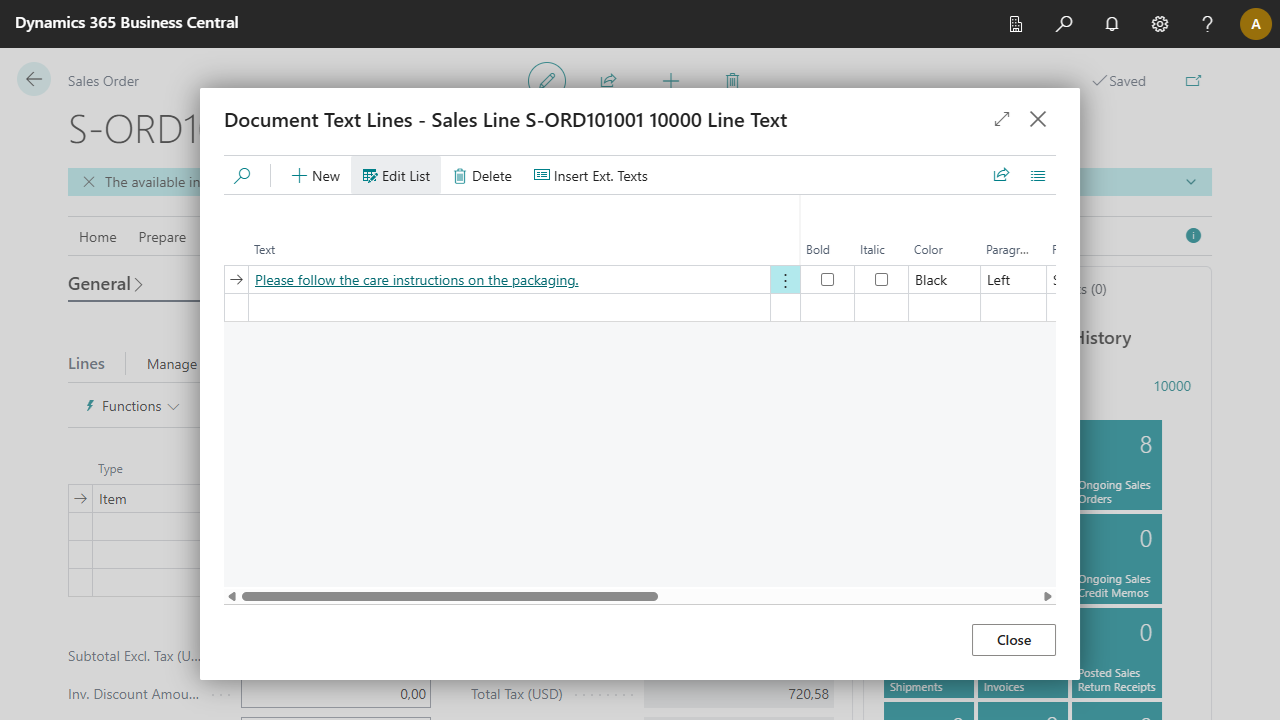This screenshot has width=1280, height=720.
Task: Click the Help question mark icon
Action: tap(1208, 24)
